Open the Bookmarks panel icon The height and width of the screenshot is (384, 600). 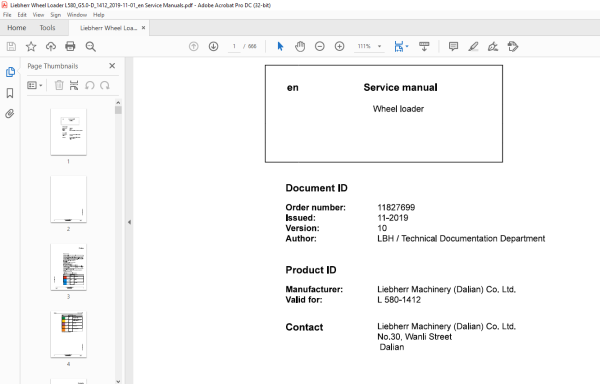pyautogui.click(x=10, y=93)
